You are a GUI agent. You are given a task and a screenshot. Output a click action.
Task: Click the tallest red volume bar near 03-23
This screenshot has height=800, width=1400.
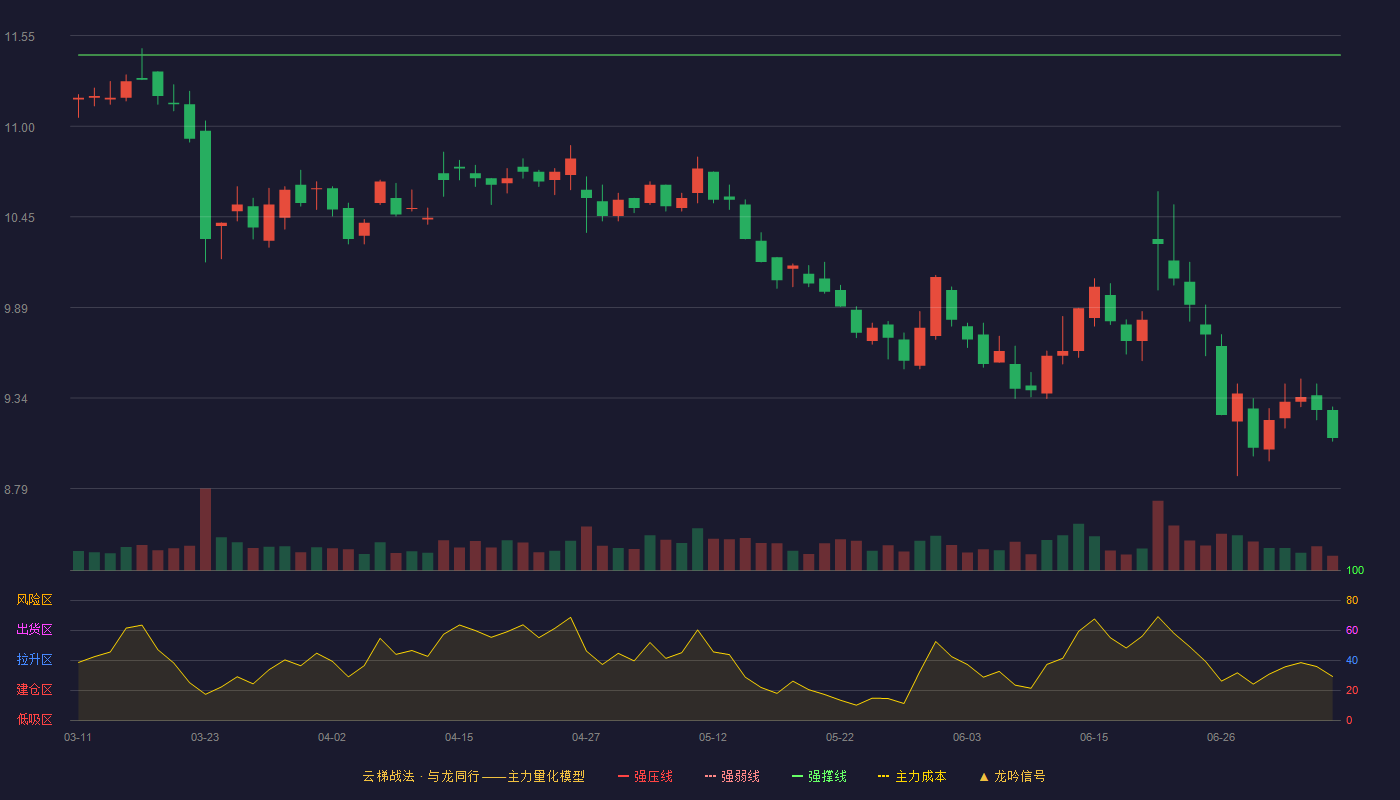(x=205, y=529)
